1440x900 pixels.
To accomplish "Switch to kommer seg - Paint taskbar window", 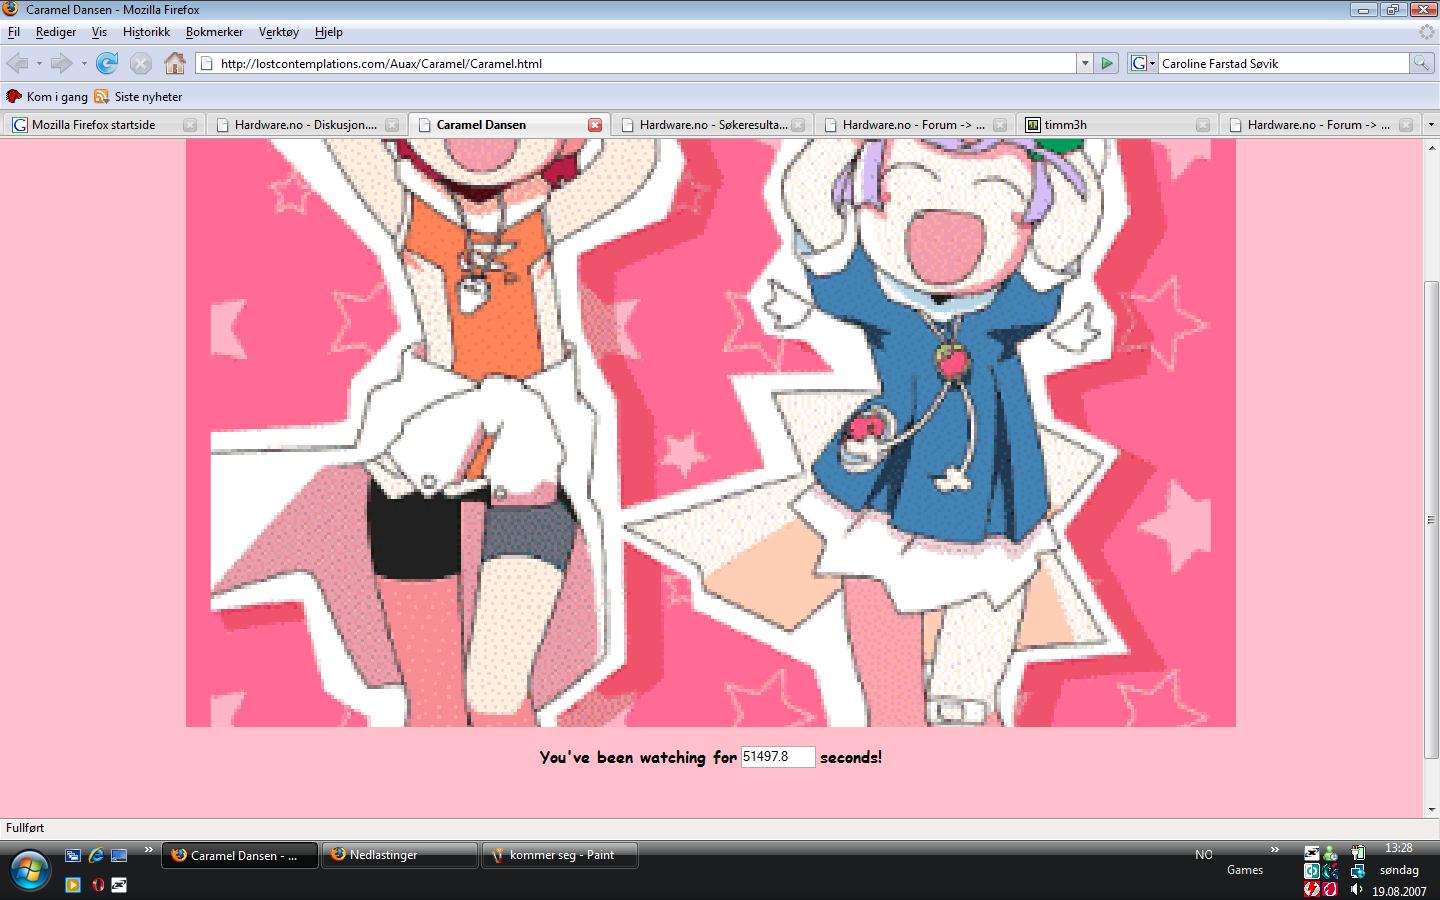I will [560, 855].
